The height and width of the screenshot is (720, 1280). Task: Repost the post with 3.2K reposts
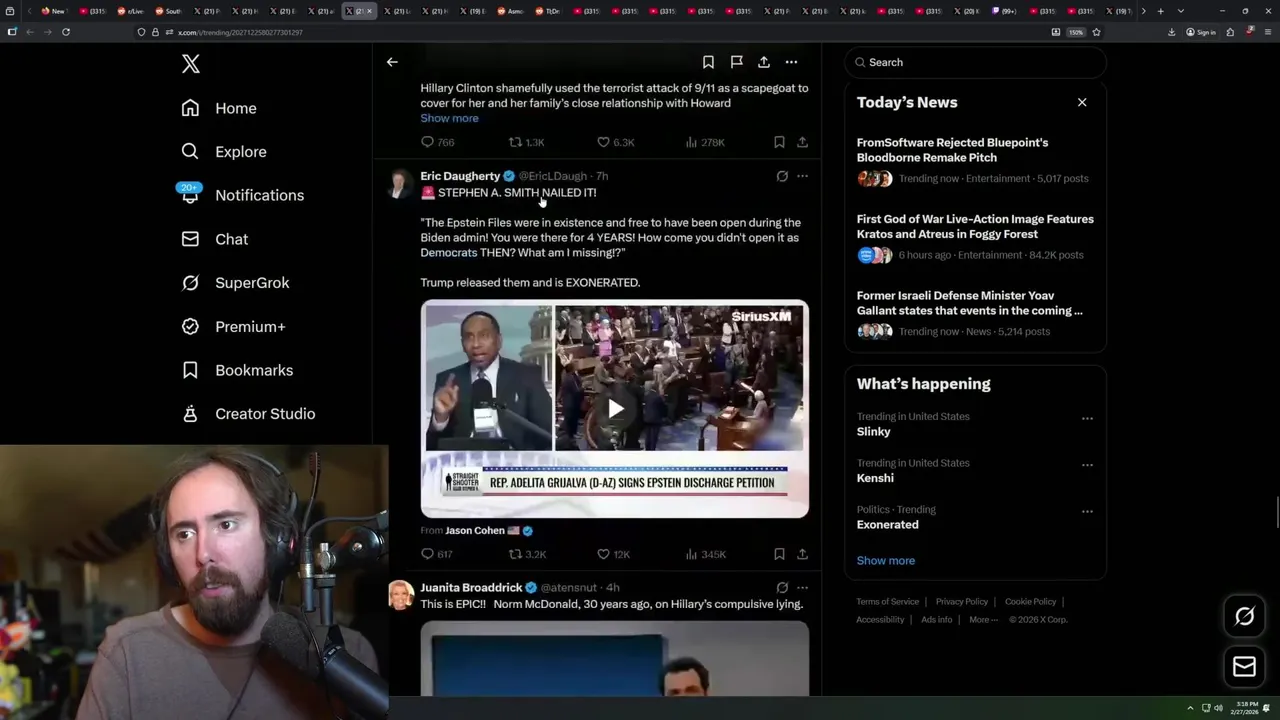527,554
